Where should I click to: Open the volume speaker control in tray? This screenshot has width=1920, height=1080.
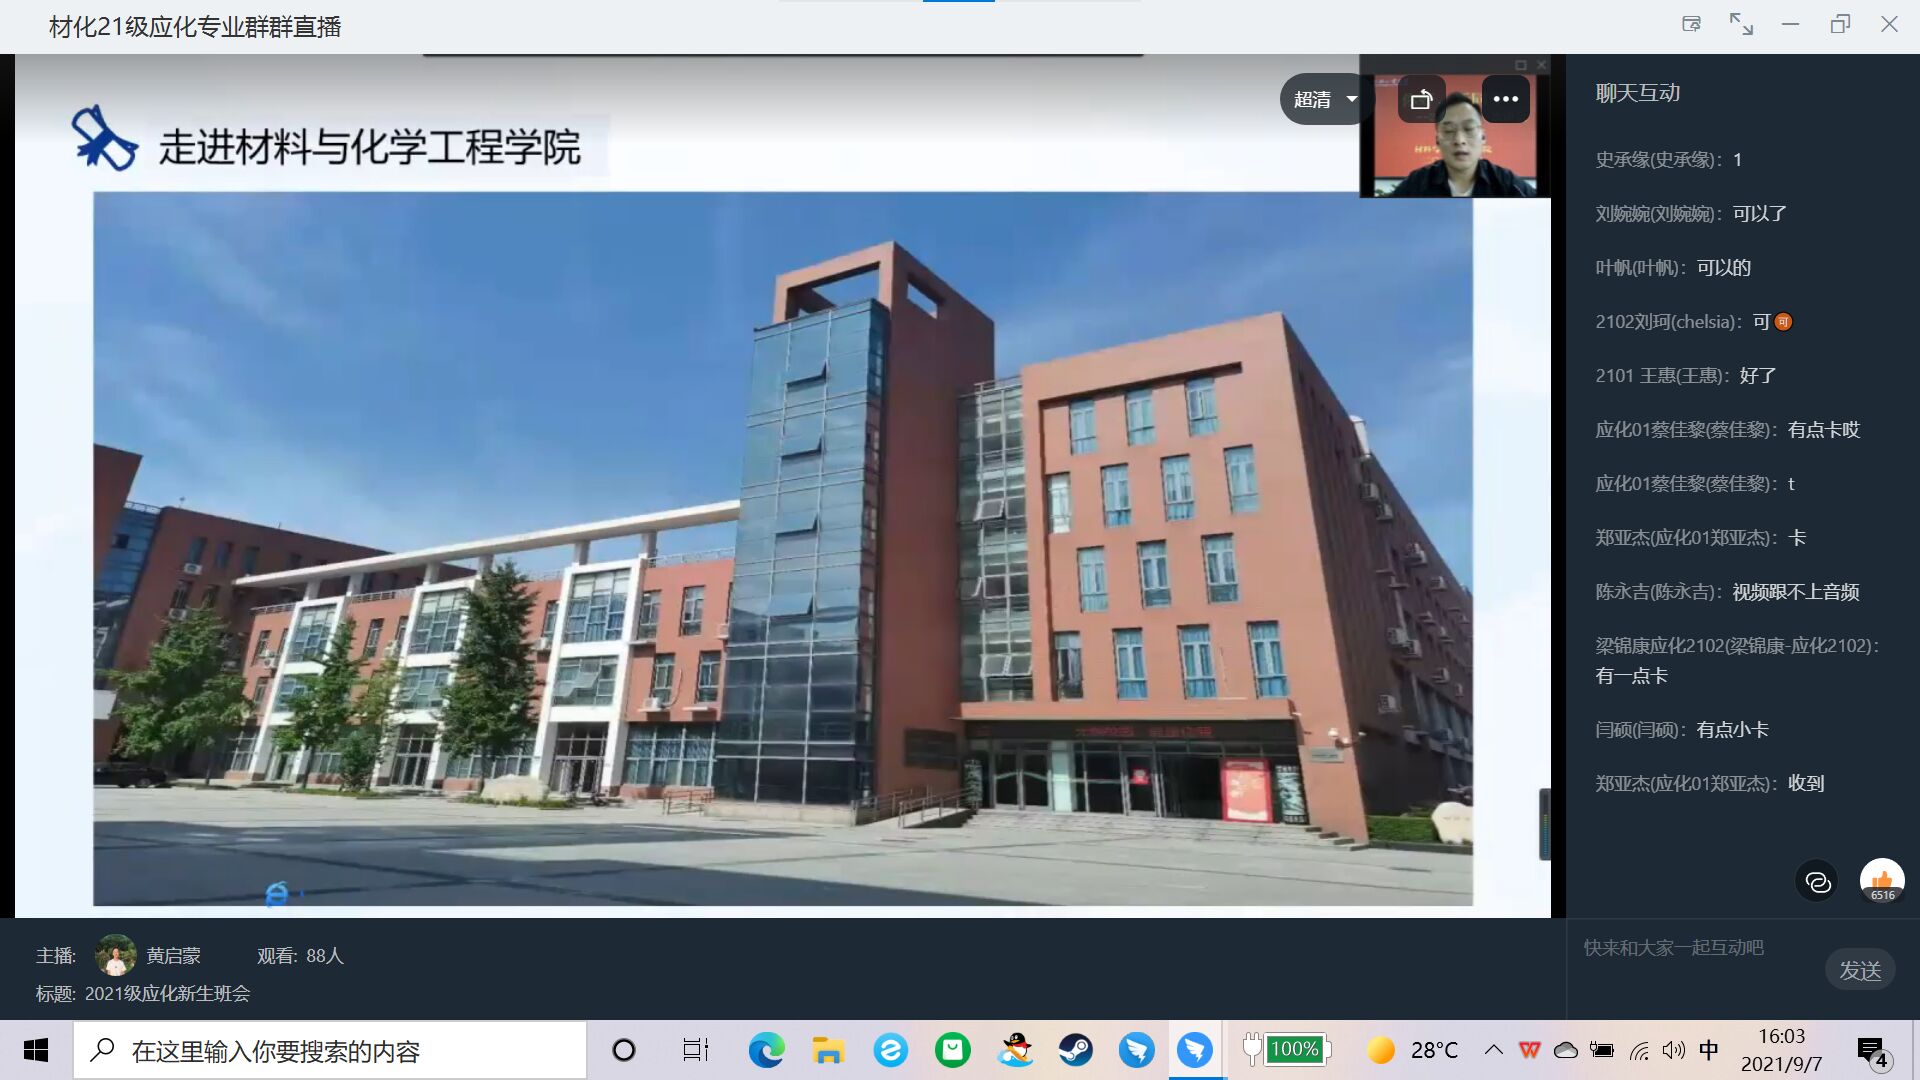pyautogui.click(x=1672, y=1050)
